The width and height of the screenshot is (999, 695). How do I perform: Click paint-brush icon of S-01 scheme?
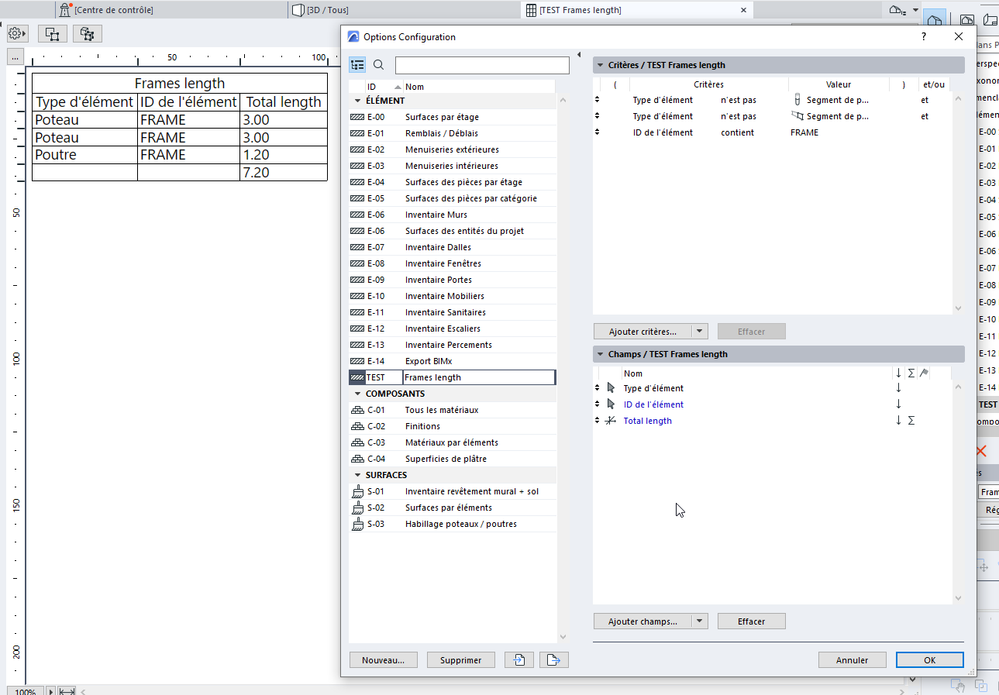[x=357, y=491]
